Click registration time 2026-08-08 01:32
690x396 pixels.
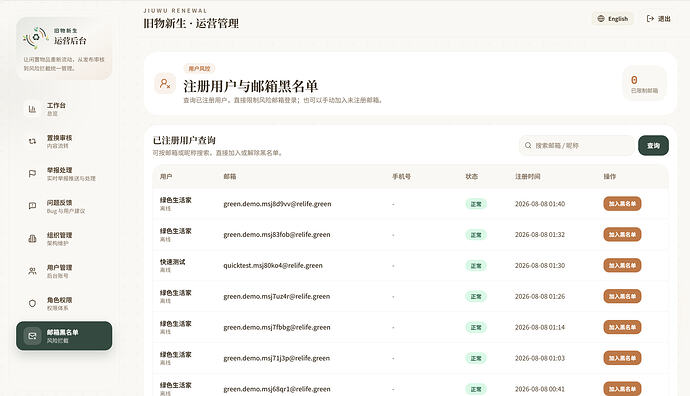coord(540,235)
